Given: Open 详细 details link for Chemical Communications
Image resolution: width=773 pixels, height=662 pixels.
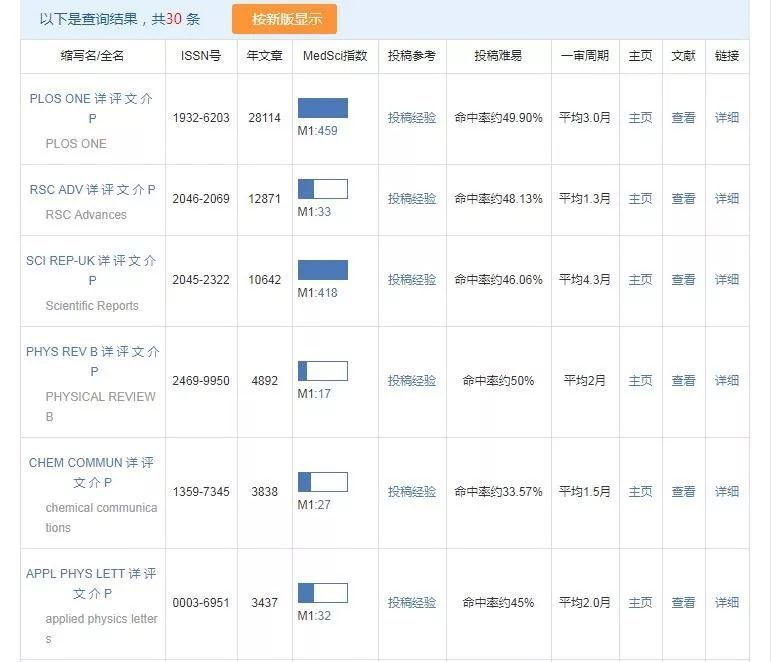Looking at the screenshot, I should pos(727,491).
